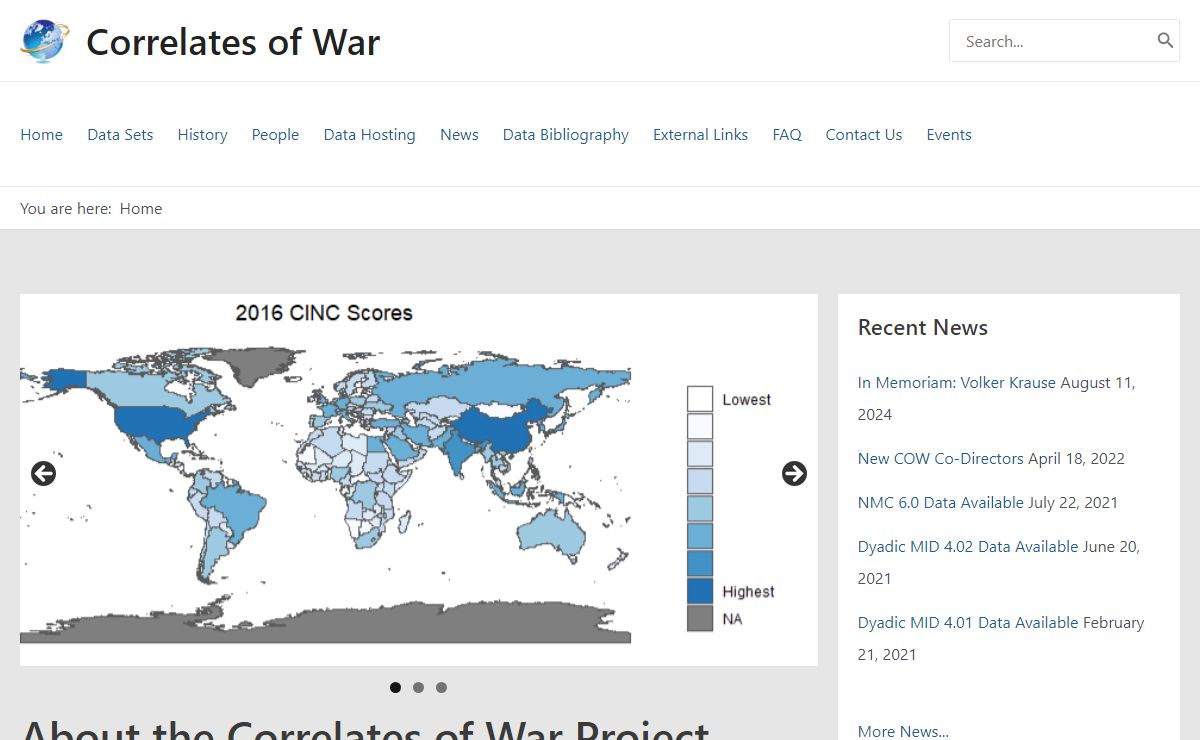
Task: Click the Correlates of War site title
Action: (x=233, y=42)
